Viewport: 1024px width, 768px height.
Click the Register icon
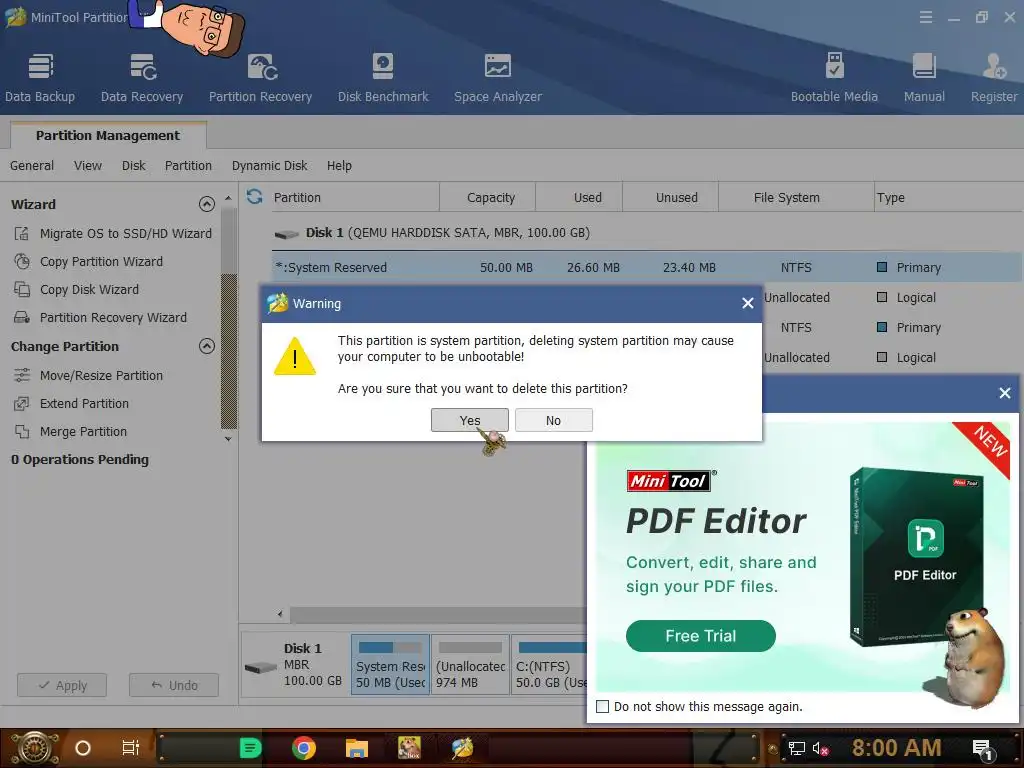pyautogui.click(x=993, y=78)
